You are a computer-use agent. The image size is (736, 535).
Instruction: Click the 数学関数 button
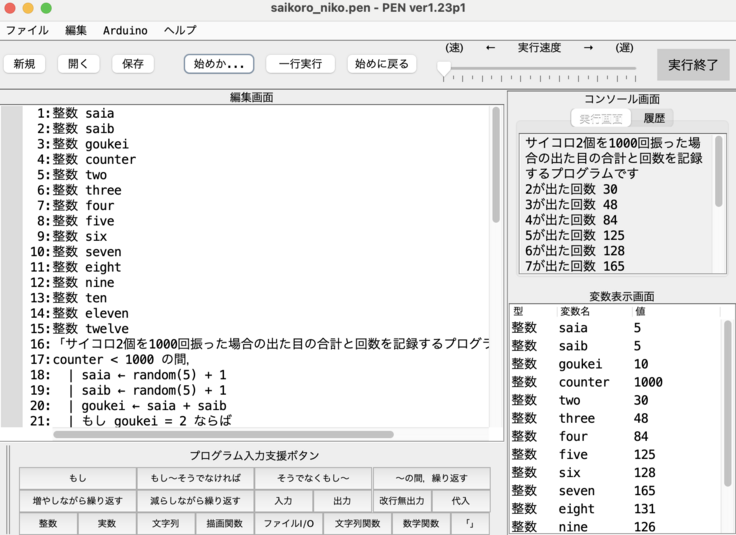420,523
